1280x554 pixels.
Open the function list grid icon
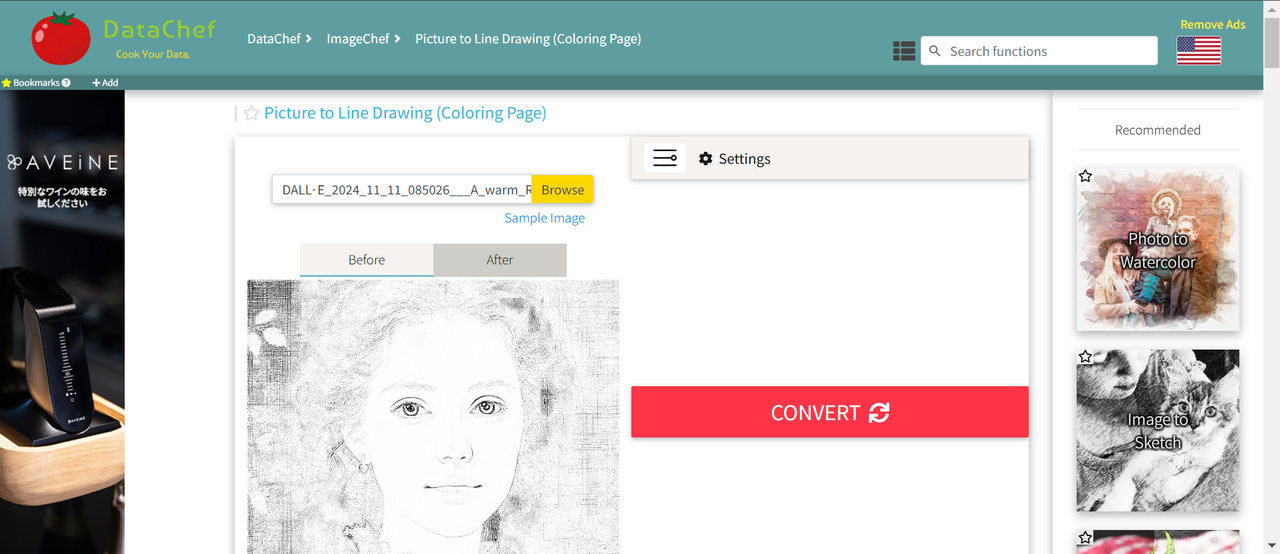click(904, 51)
